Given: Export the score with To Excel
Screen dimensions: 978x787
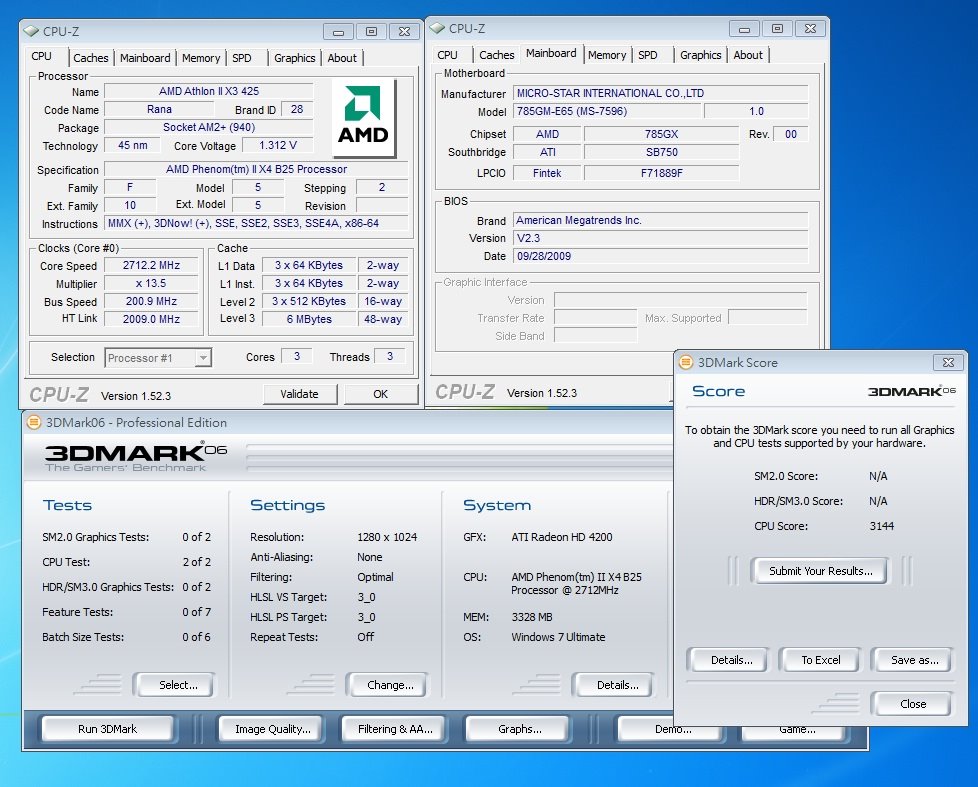Looking at the screenshot, I should (821, 660).
